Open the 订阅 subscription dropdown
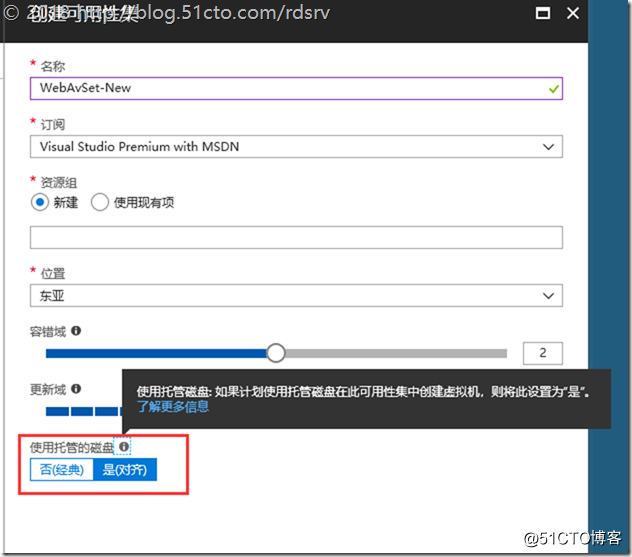 point(296,146)
